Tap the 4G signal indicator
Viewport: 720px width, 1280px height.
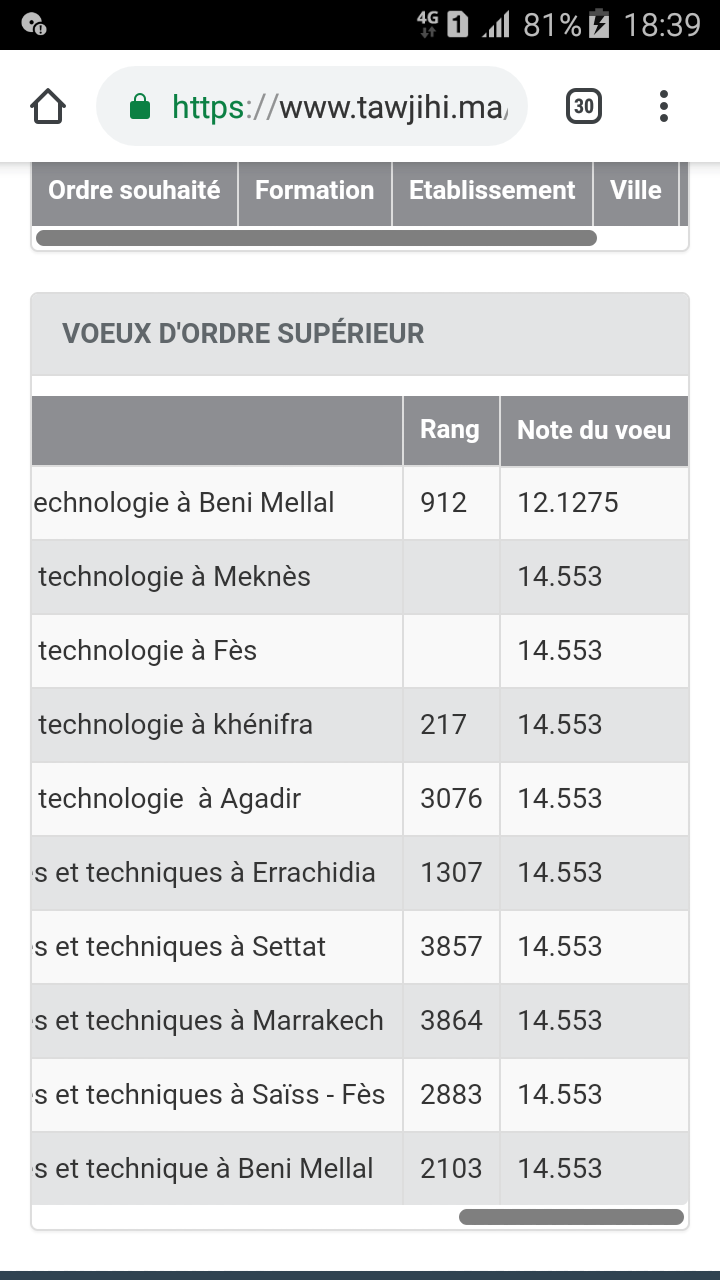(428, 24)
